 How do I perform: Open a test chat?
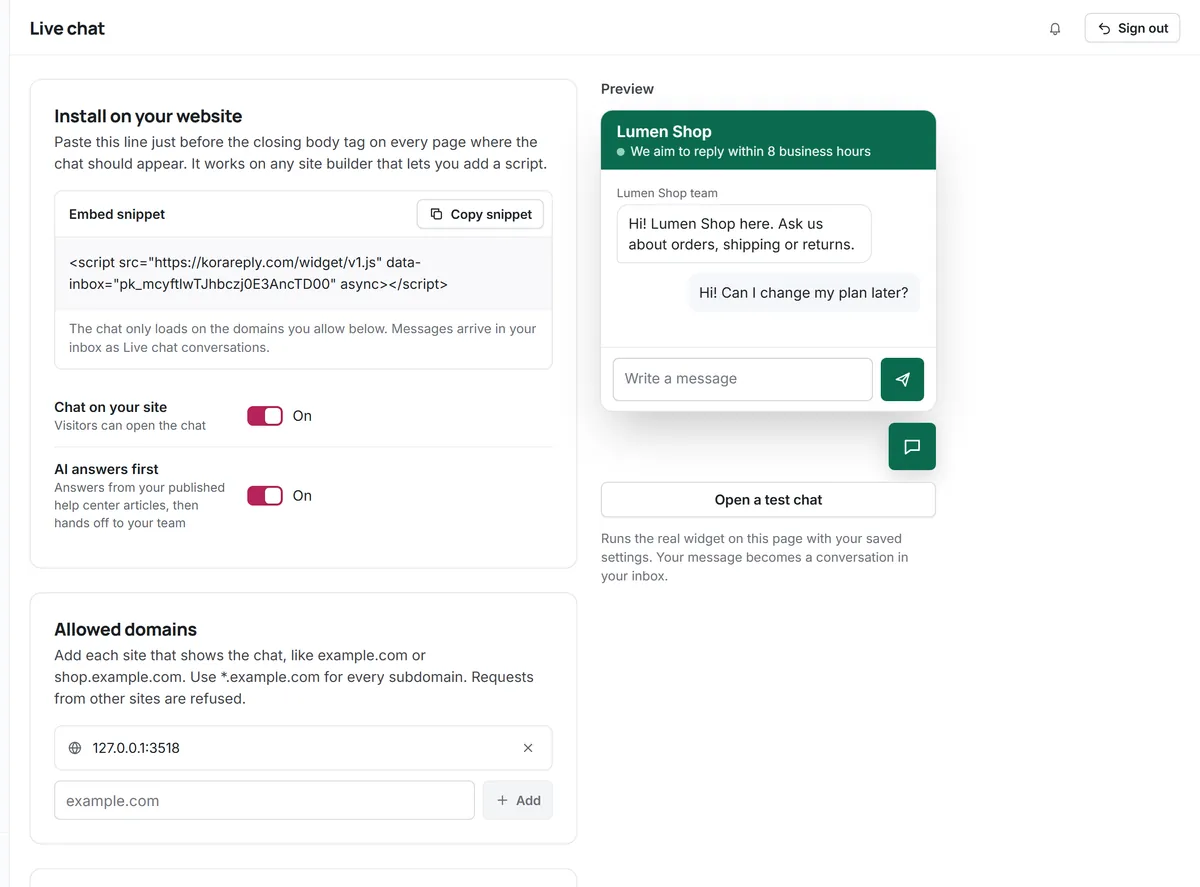click(x=768, y=500)
